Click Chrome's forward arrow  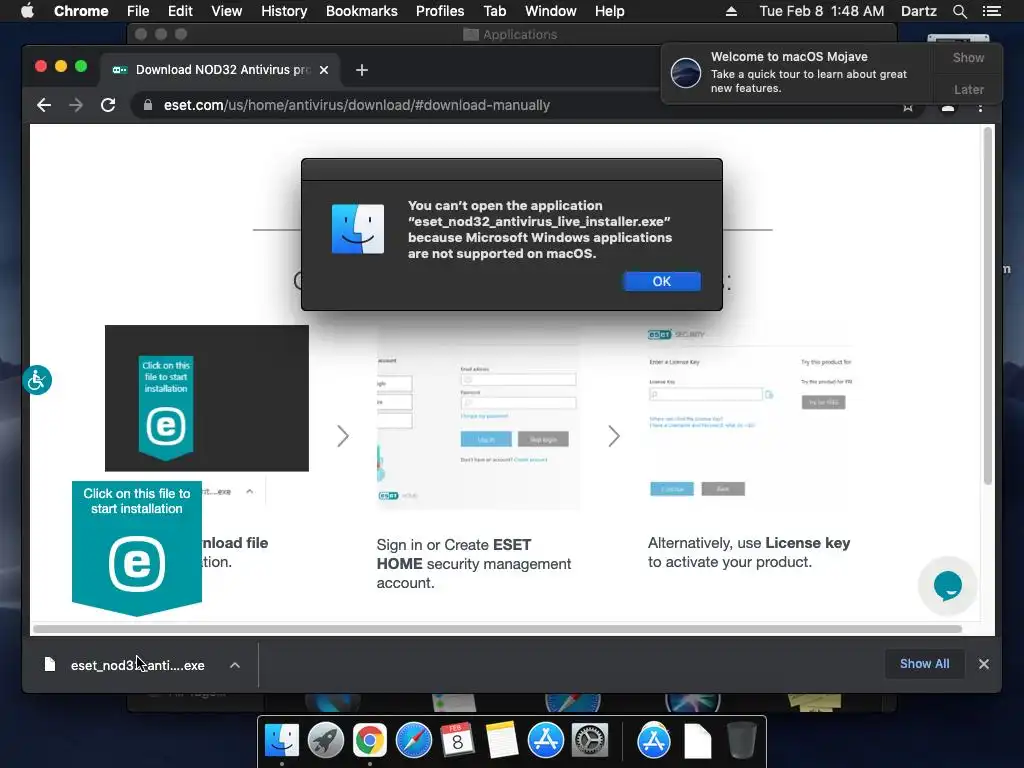pyautogui.click(x=76, y=105)
